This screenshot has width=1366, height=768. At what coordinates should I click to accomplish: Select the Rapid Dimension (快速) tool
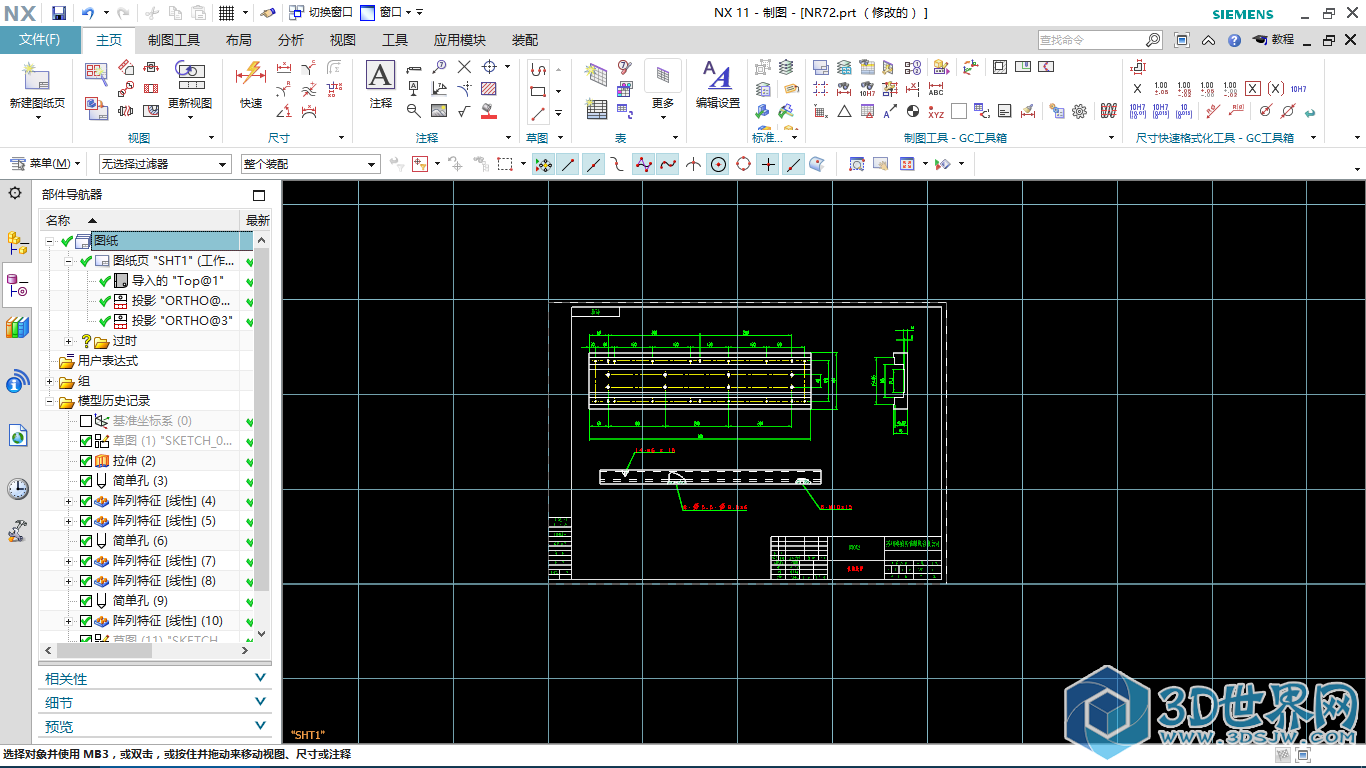point(250,85)
